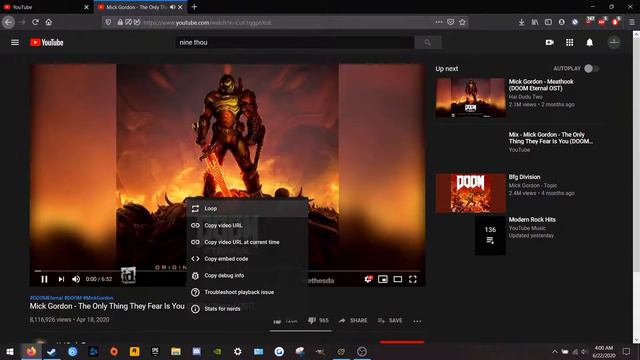The image size is (640, 360).
Task: Open the tracking protection shield
Action: pyautogui.click(x=108, y=22)
